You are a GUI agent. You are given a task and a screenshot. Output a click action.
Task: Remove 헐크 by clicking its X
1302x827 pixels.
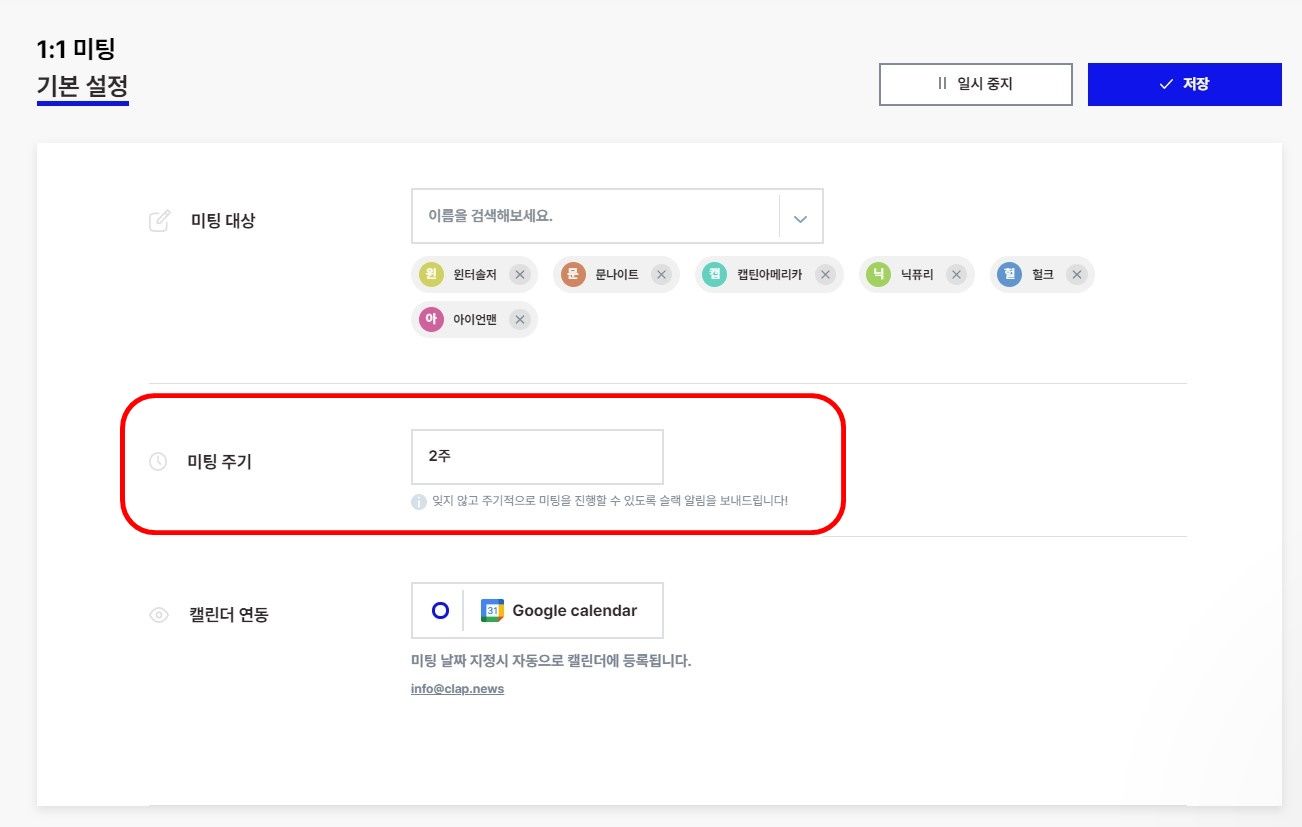pyautogui.click(x=1076, y=274)
